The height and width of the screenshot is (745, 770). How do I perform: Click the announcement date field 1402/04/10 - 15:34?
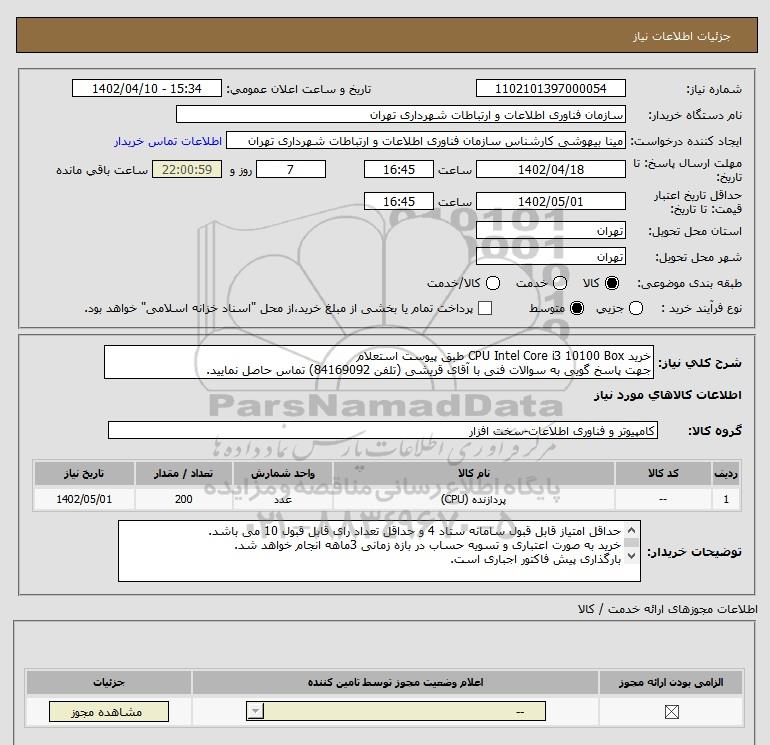pyautogui.click(x=147, y=89)
